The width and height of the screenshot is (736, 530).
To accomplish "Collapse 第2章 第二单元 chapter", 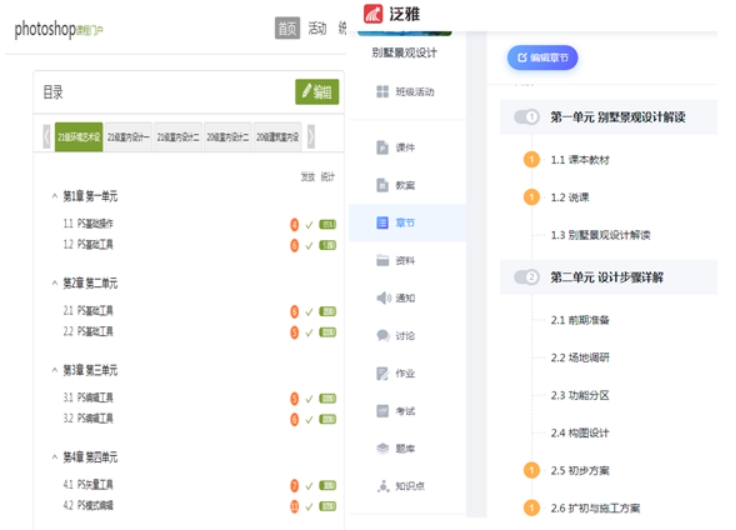I will [54, 283].
